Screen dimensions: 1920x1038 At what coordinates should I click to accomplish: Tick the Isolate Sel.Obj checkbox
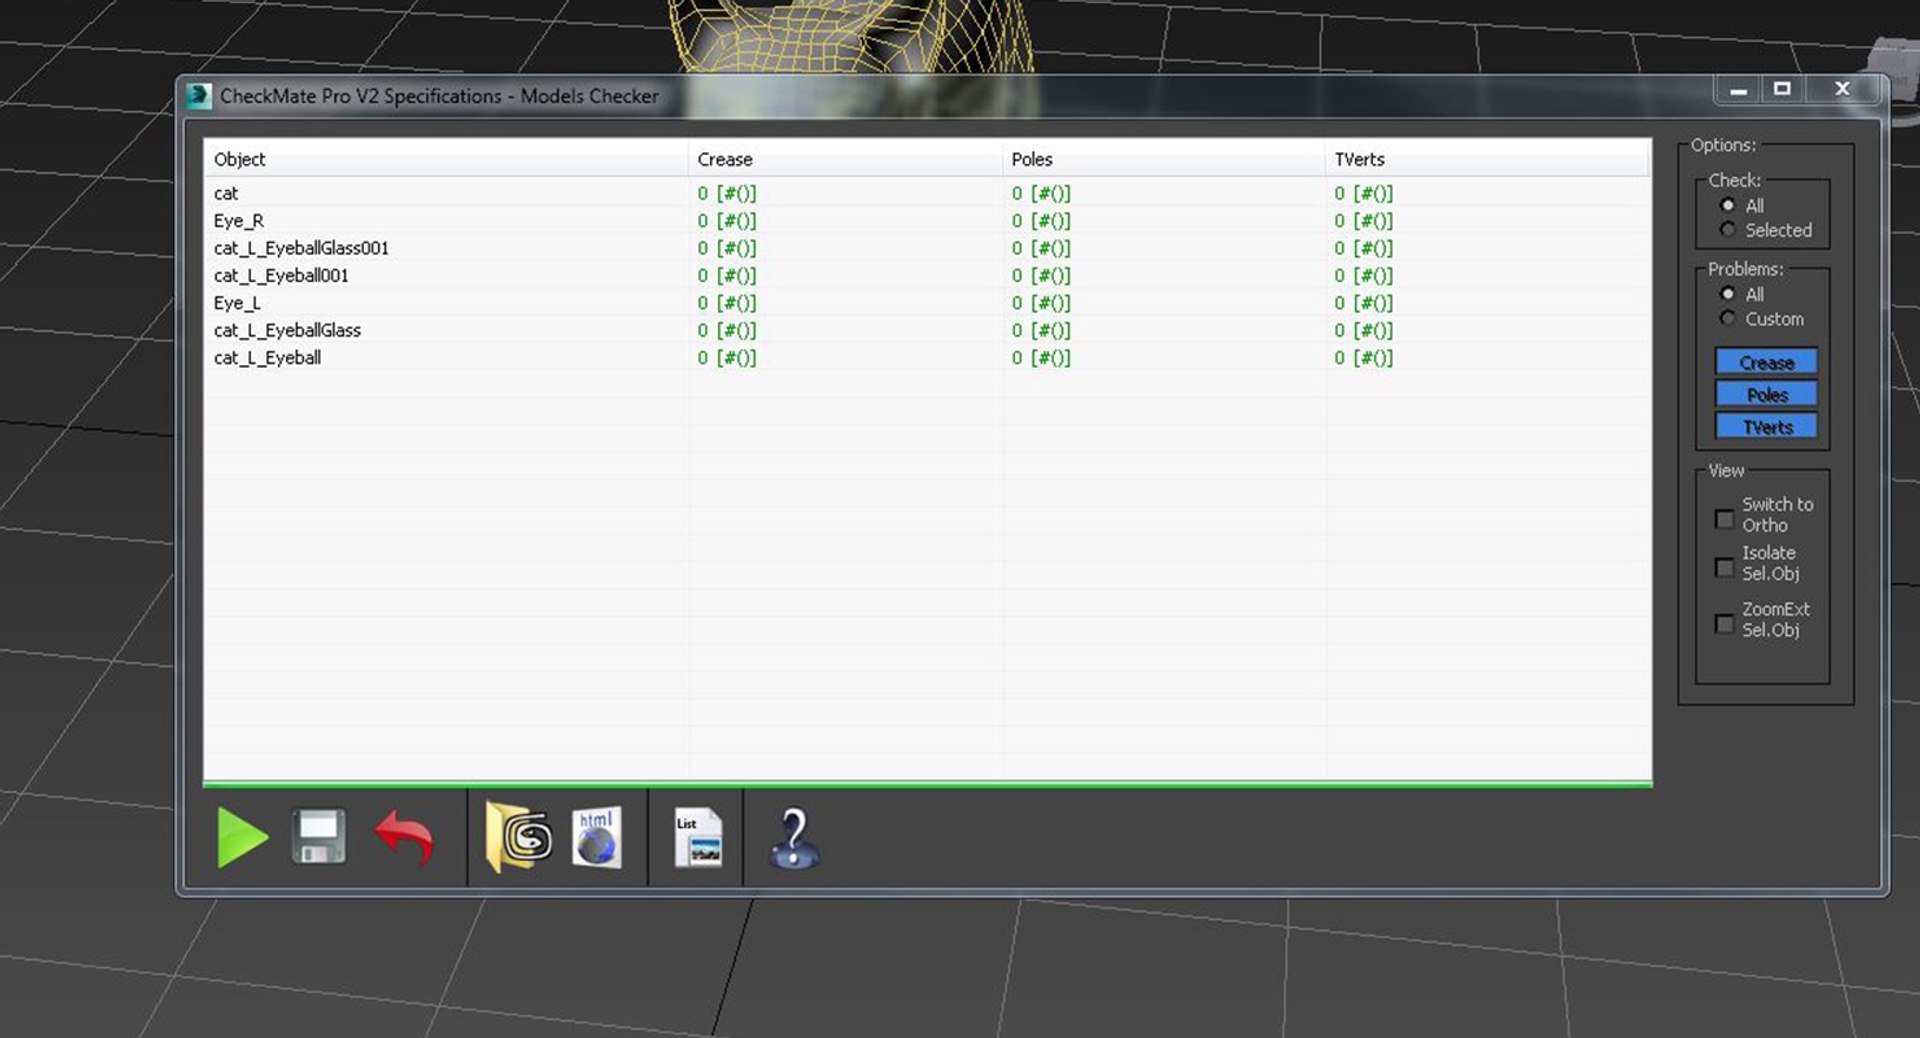[1724, 567]
